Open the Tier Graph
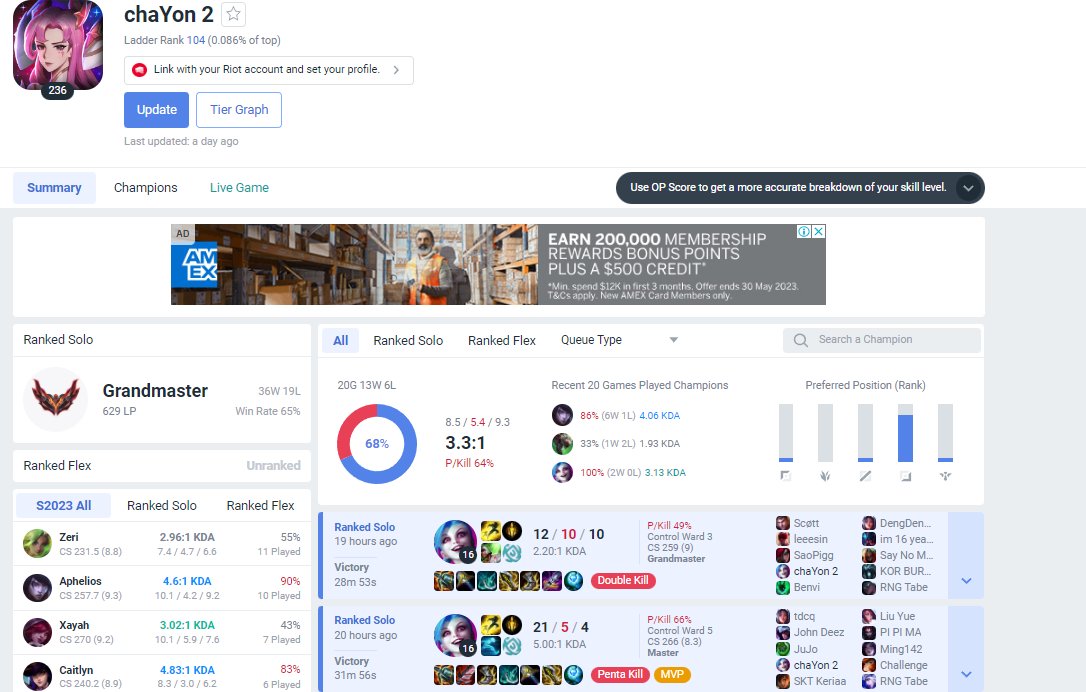1086x692 pixels. point(238,109)
